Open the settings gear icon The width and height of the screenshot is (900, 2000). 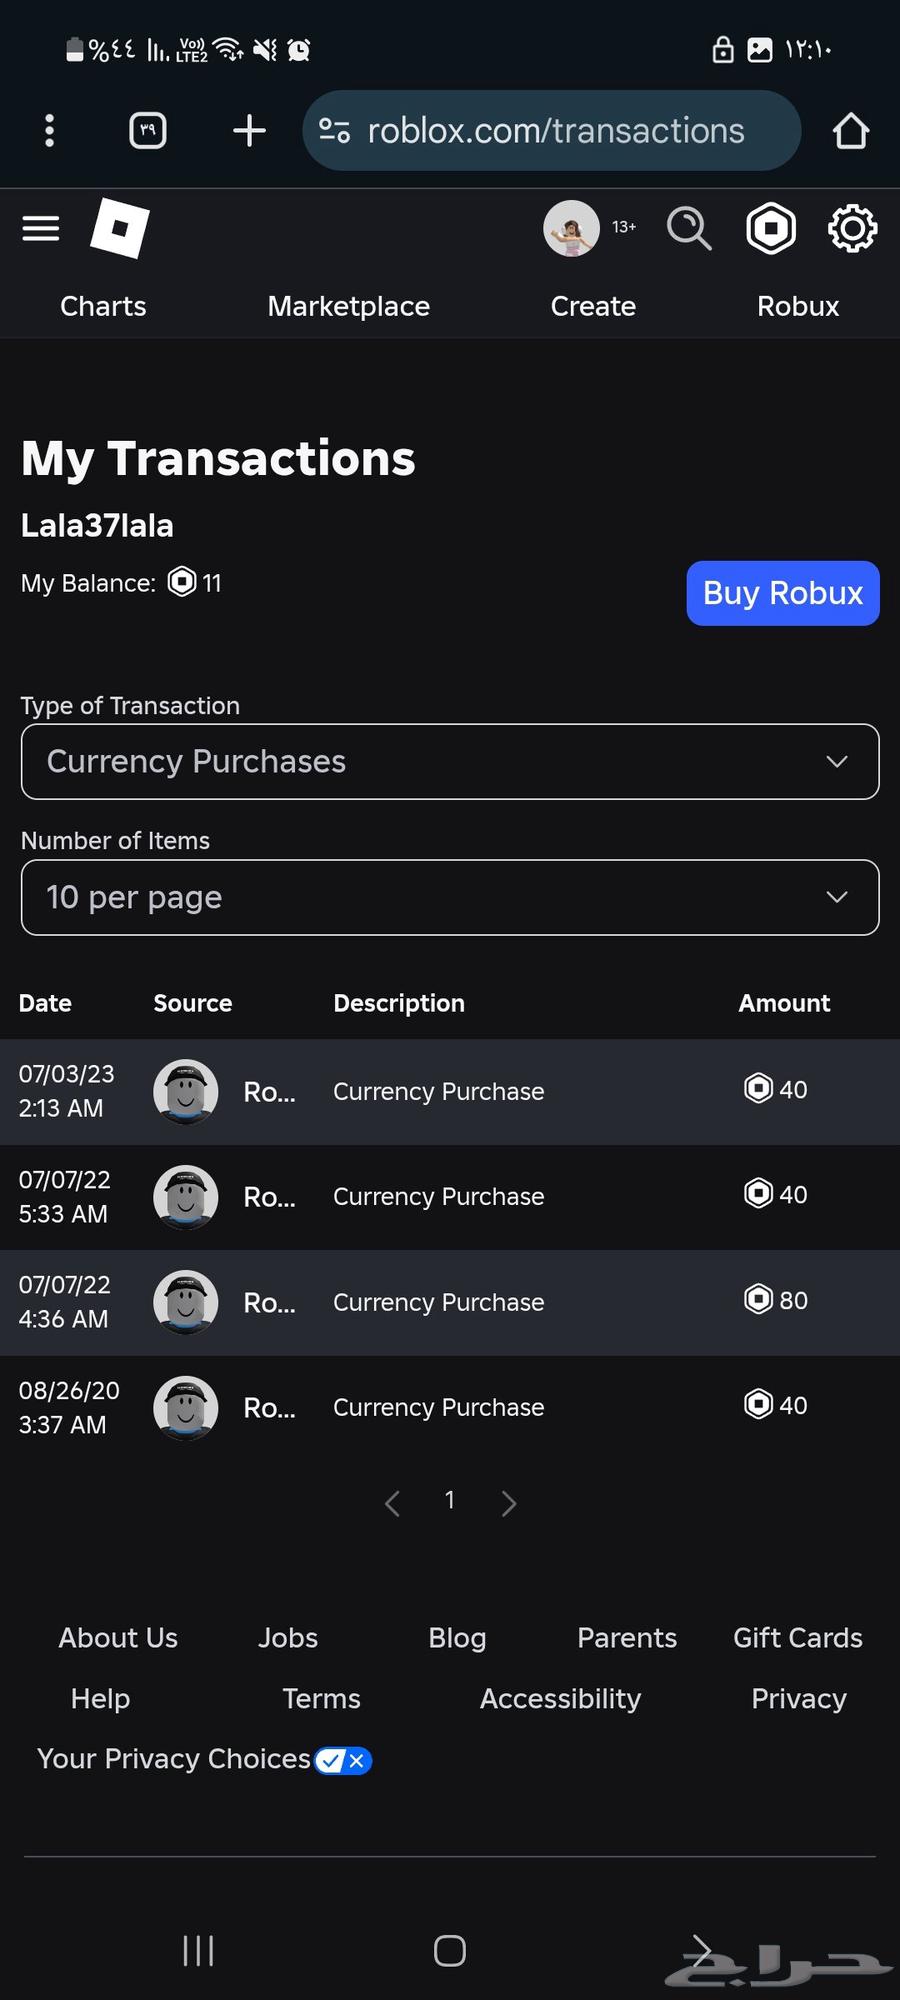[852, 229]
